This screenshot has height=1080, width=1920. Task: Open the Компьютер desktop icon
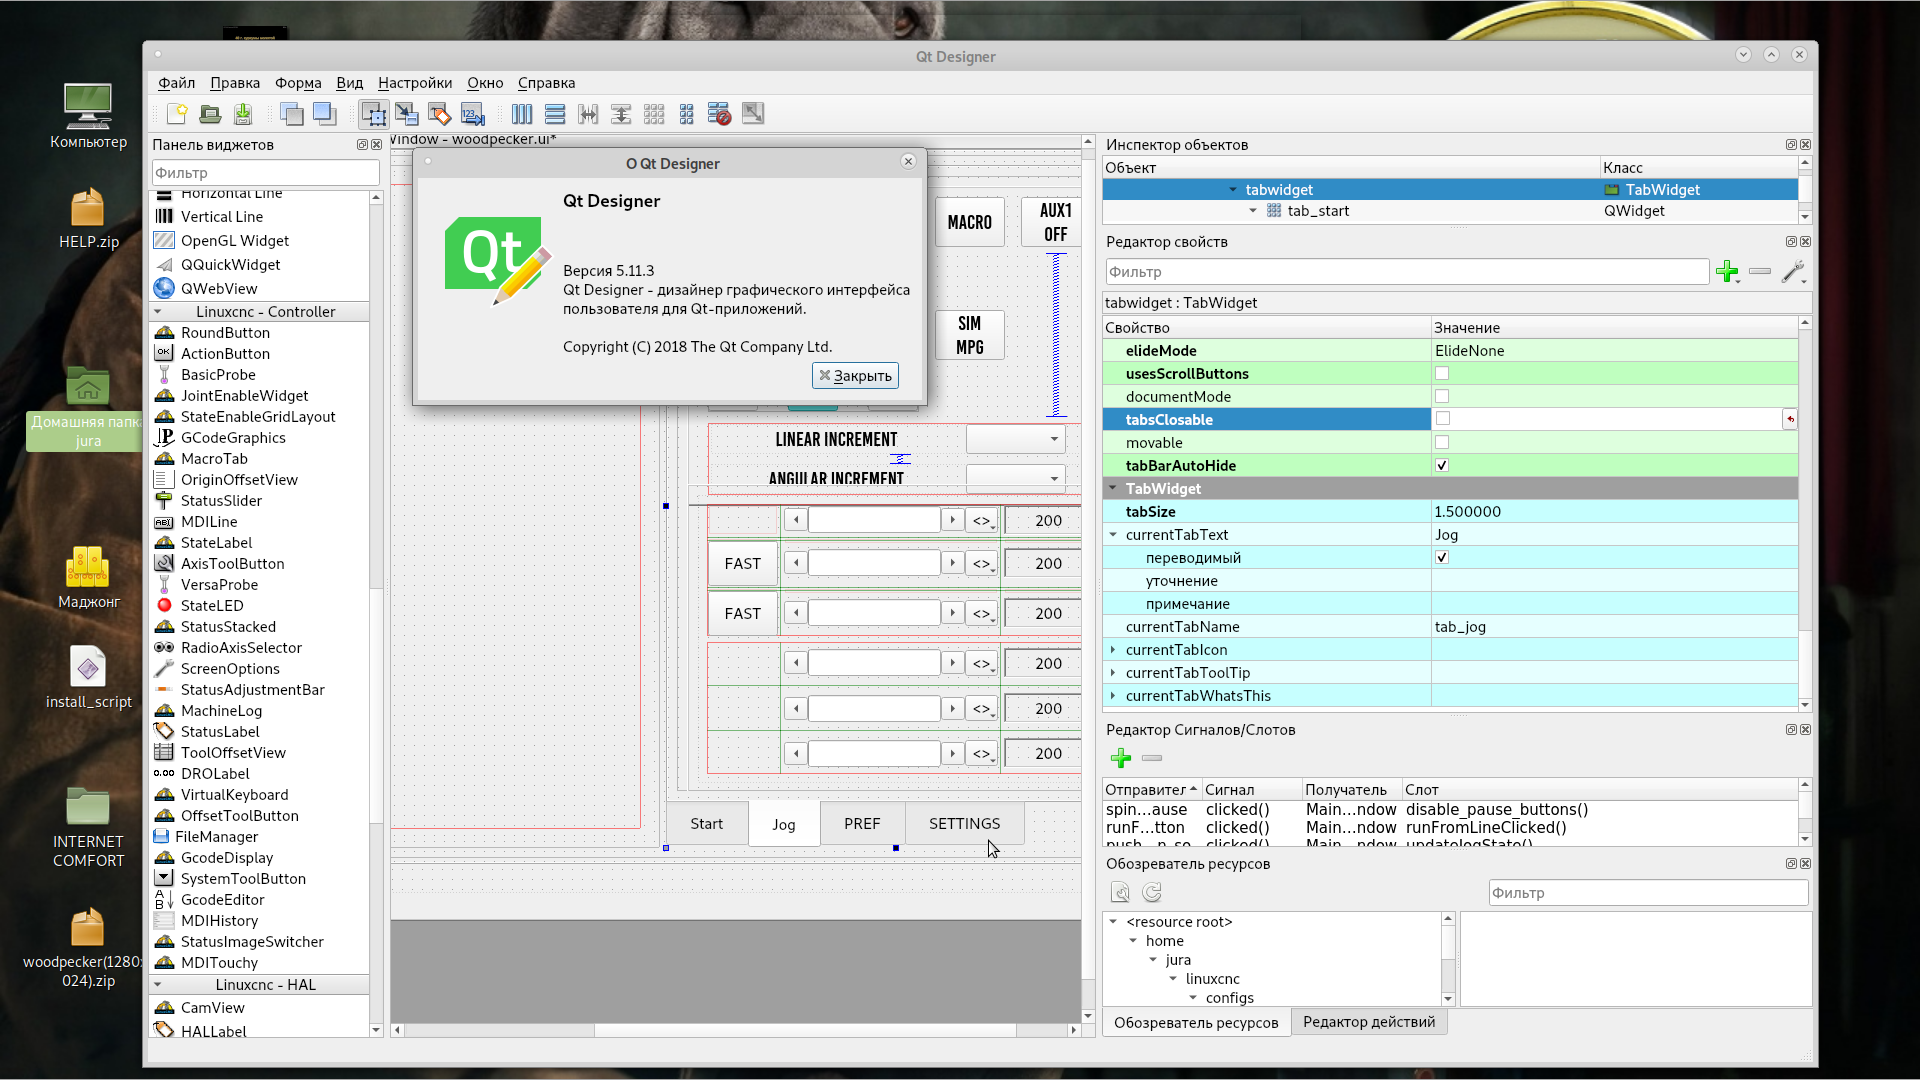pyautogui.click(x=88, y=116)
